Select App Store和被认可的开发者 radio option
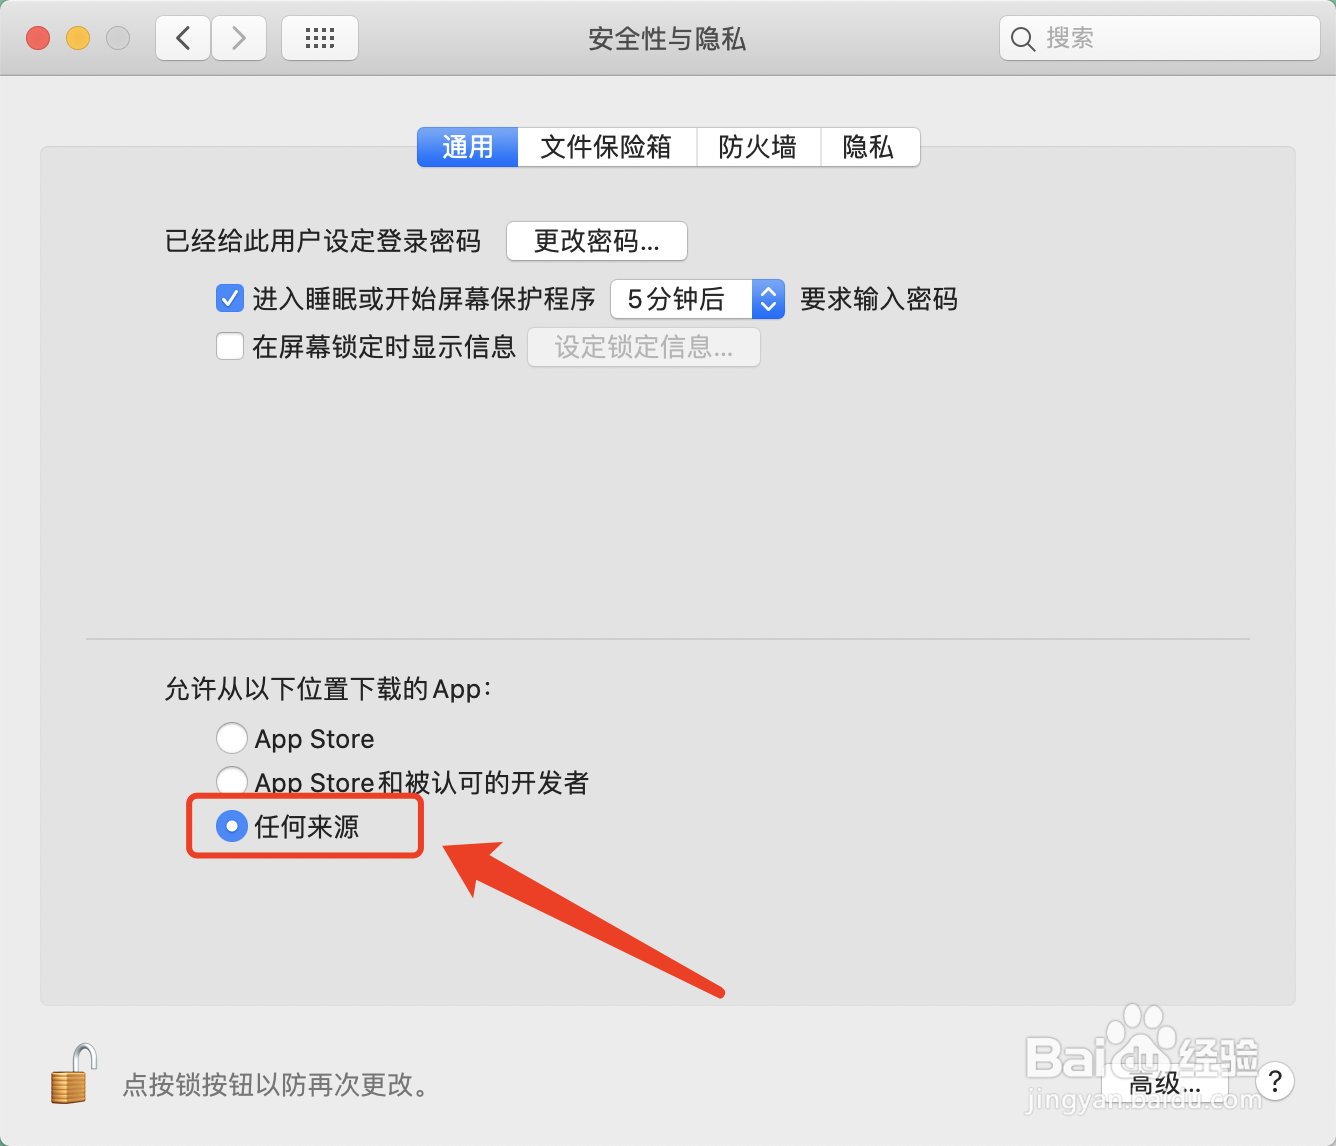Image resolution: width=1336 pixels, height=1146 pixels. coord(232,781)
